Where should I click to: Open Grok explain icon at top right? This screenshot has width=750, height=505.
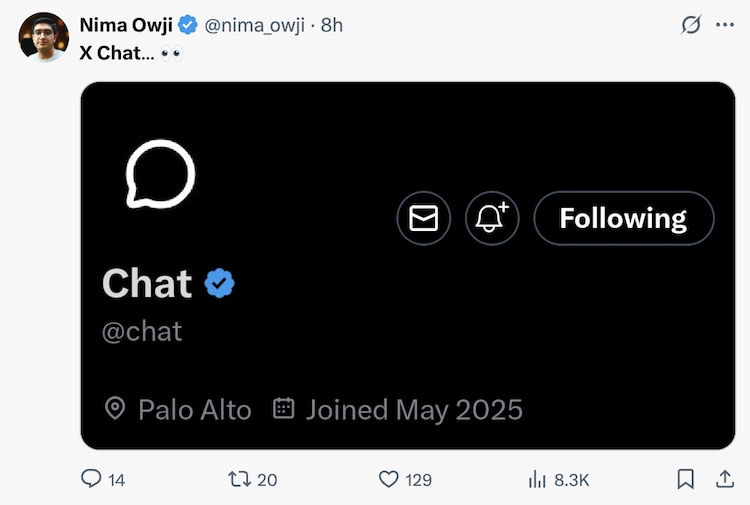click(x=690, y=25)
